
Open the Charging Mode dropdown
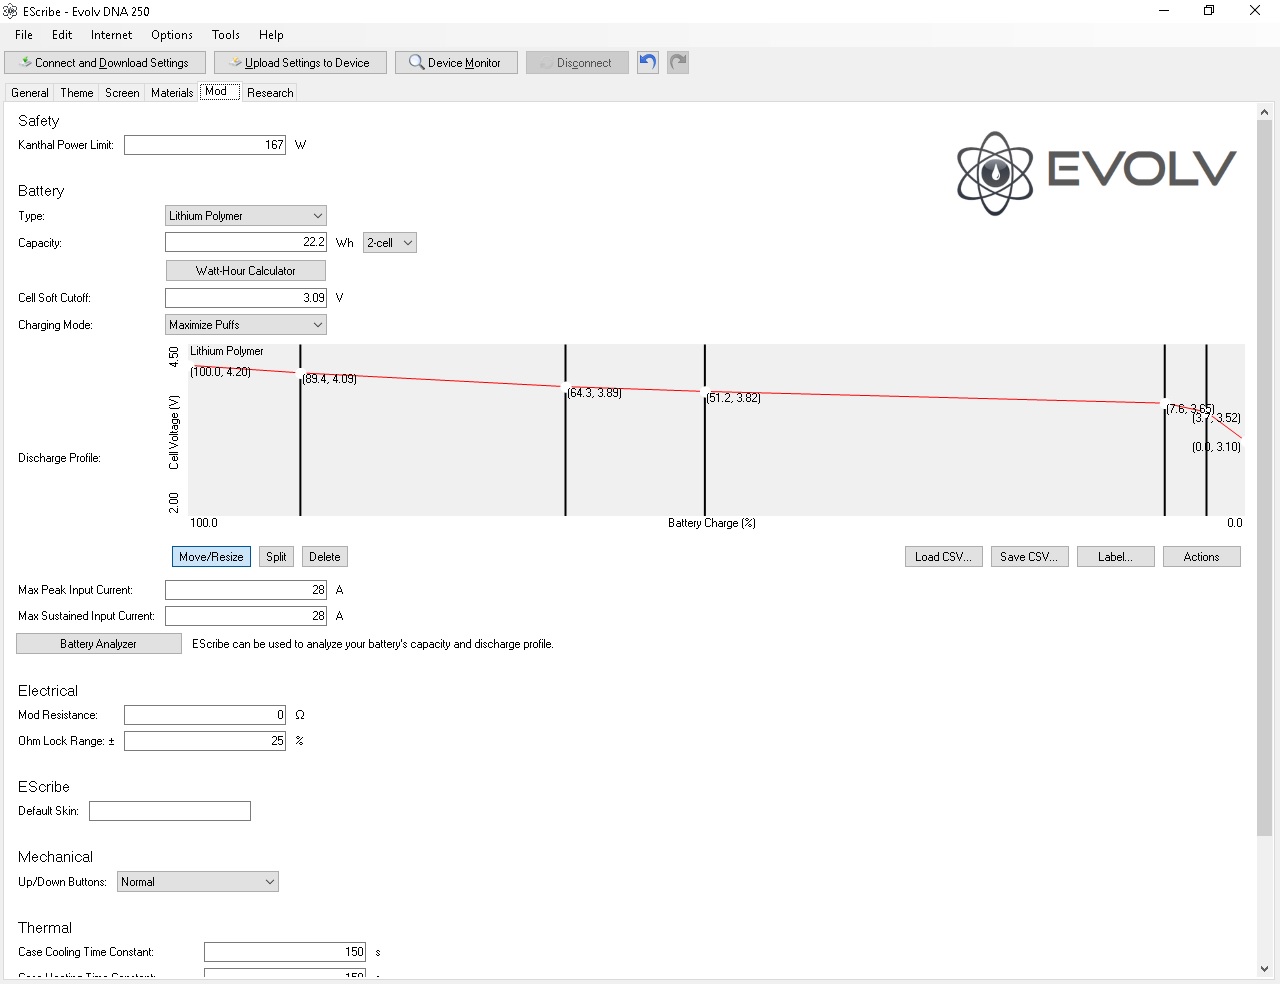[246, 325]
